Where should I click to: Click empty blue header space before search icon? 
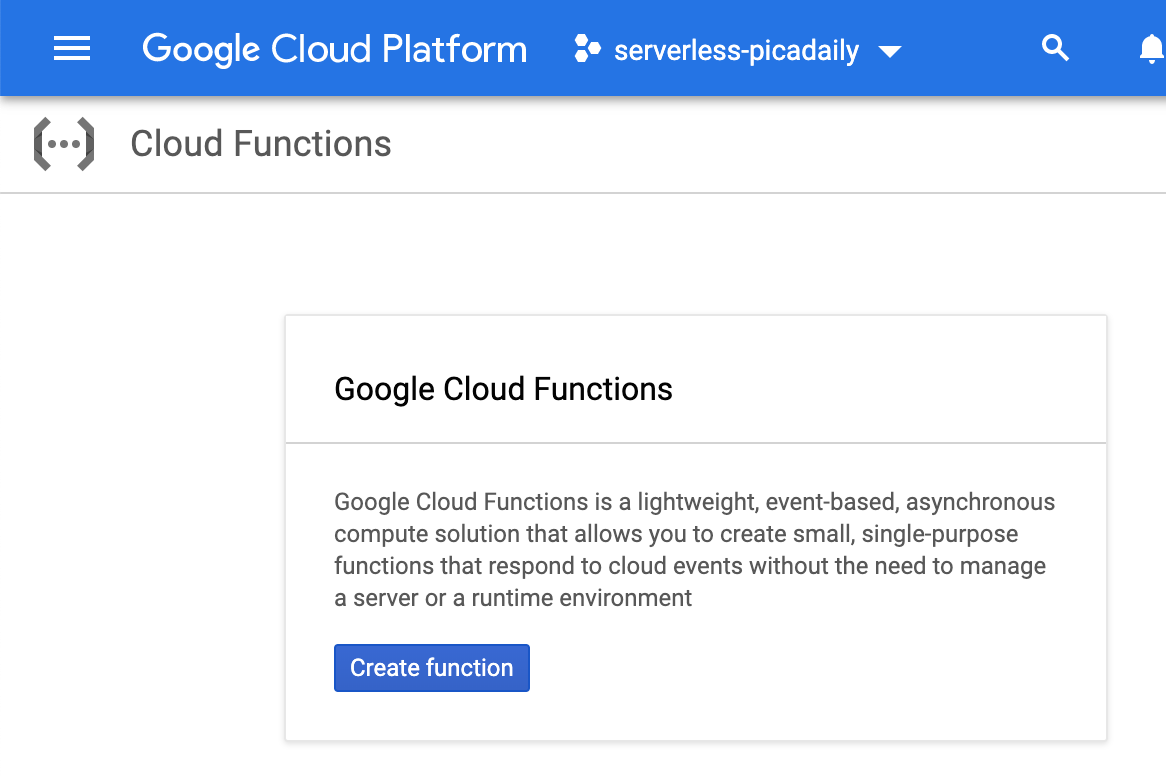point(970,49)
